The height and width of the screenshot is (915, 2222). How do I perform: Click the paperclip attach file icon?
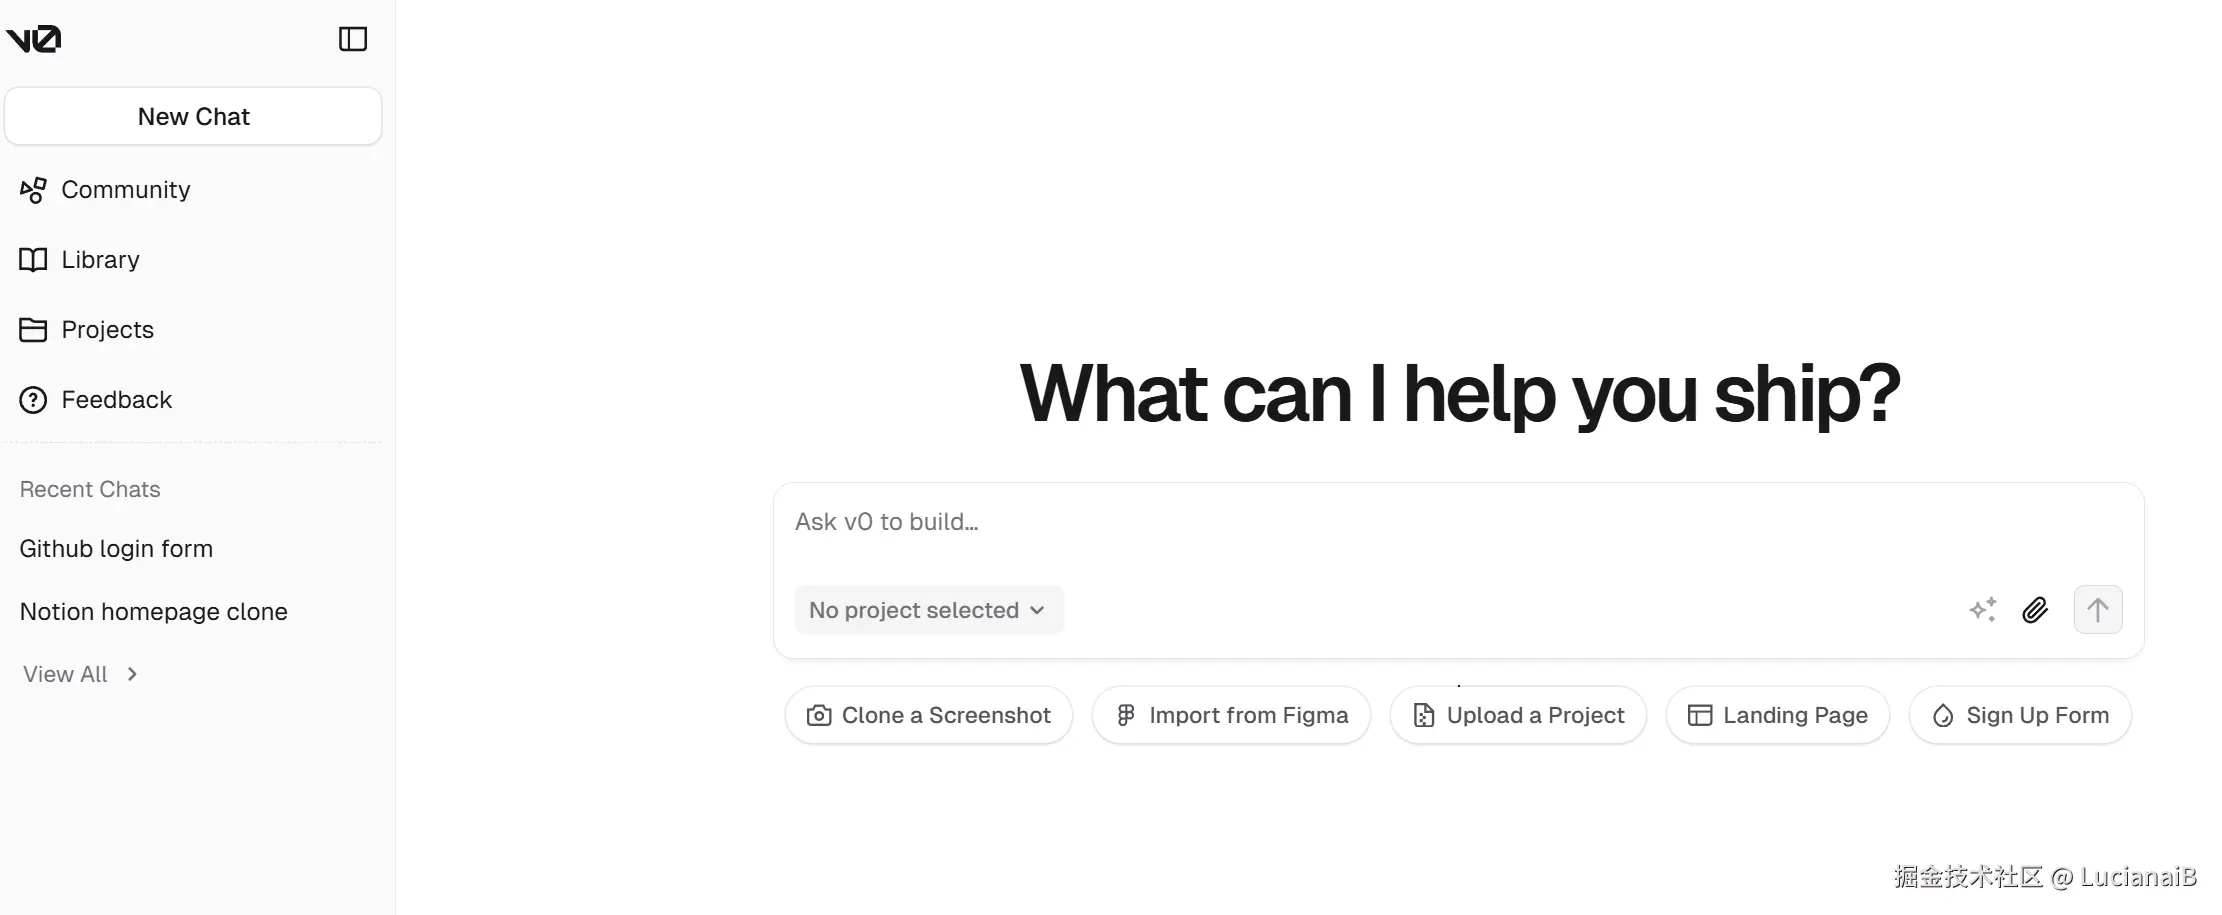2035,610
